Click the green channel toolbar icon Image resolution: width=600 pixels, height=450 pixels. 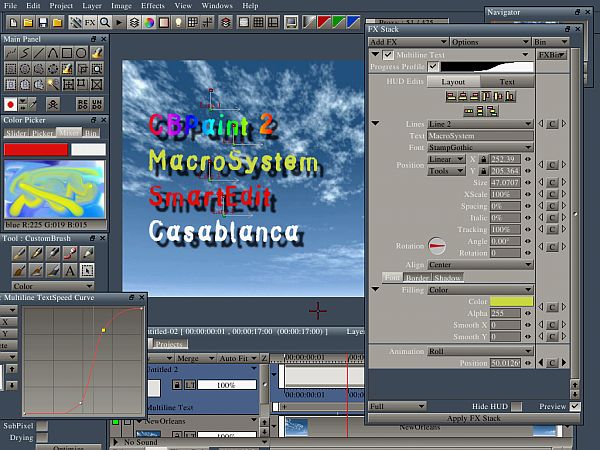point(339,23)
